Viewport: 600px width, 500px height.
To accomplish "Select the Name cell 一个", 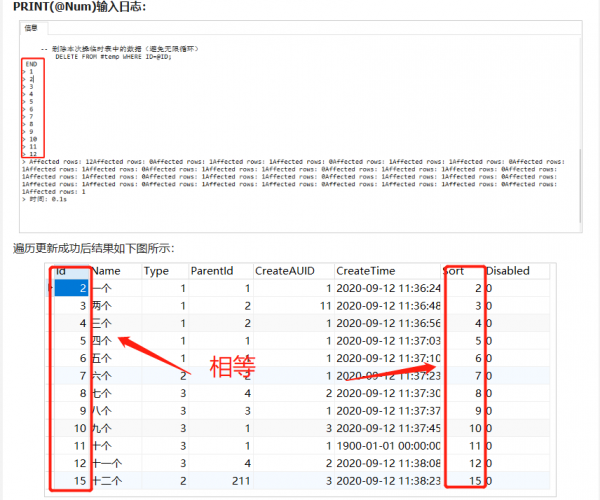I will (x=116, y=288).
